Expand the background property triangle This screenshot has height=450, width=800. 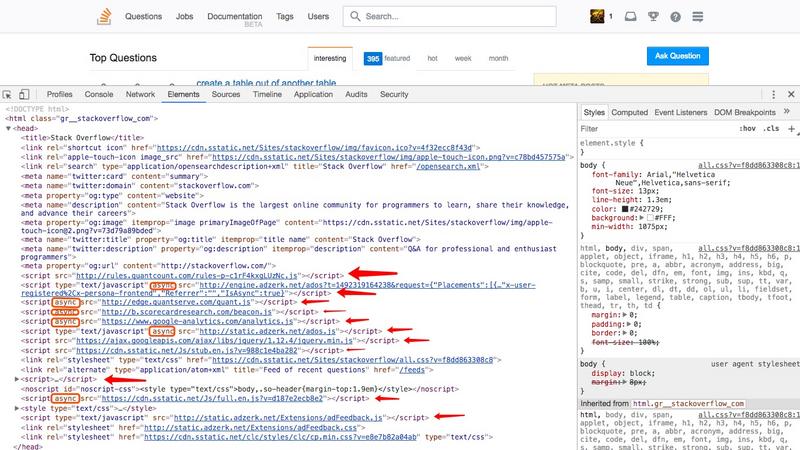point(642,218)
